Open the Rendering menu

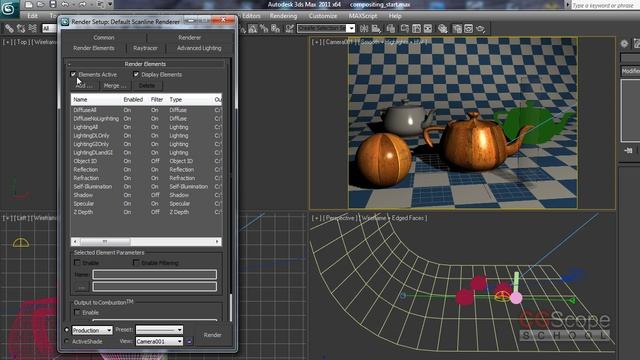click(283, 16)
